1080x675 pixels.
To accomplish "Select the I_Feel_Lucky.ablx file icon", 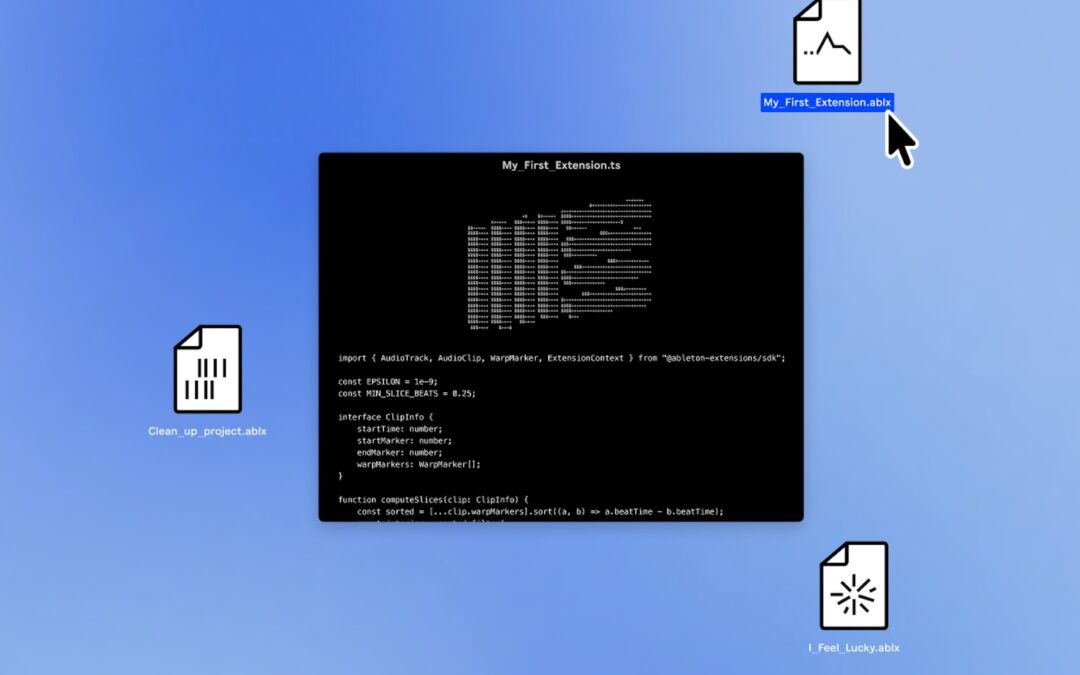I will 854,585.
